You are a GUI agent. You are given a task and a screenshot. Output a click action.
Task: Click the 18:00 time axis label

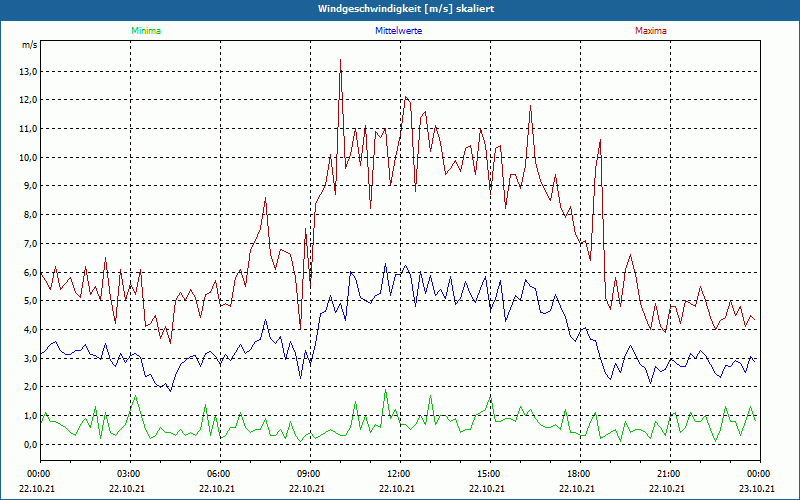click(580, 474)
